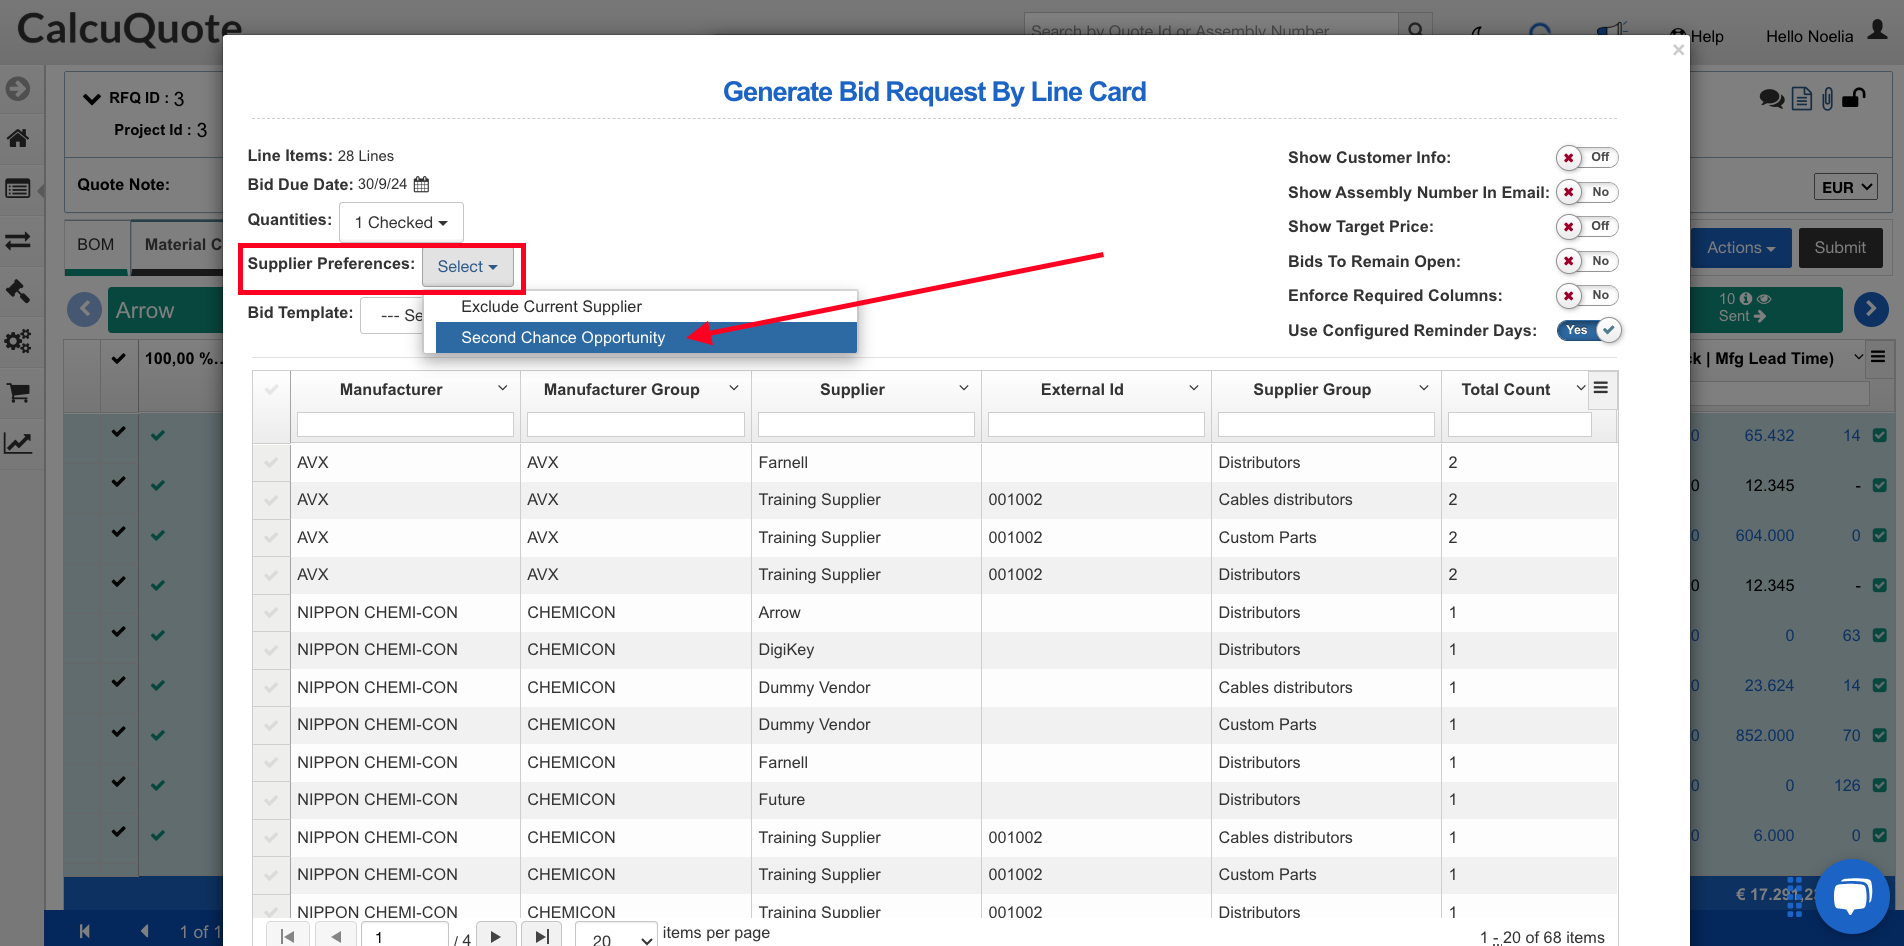Viewport: 1904px width, 946px height.
Task: Click the unlock padlock icon
Action: pos(1853,97)
